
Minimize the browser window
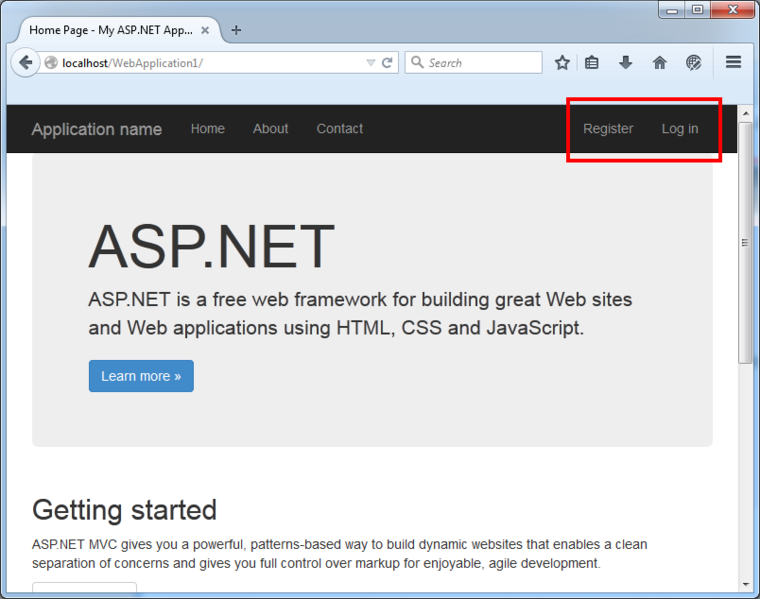click(x=672, y=10)
